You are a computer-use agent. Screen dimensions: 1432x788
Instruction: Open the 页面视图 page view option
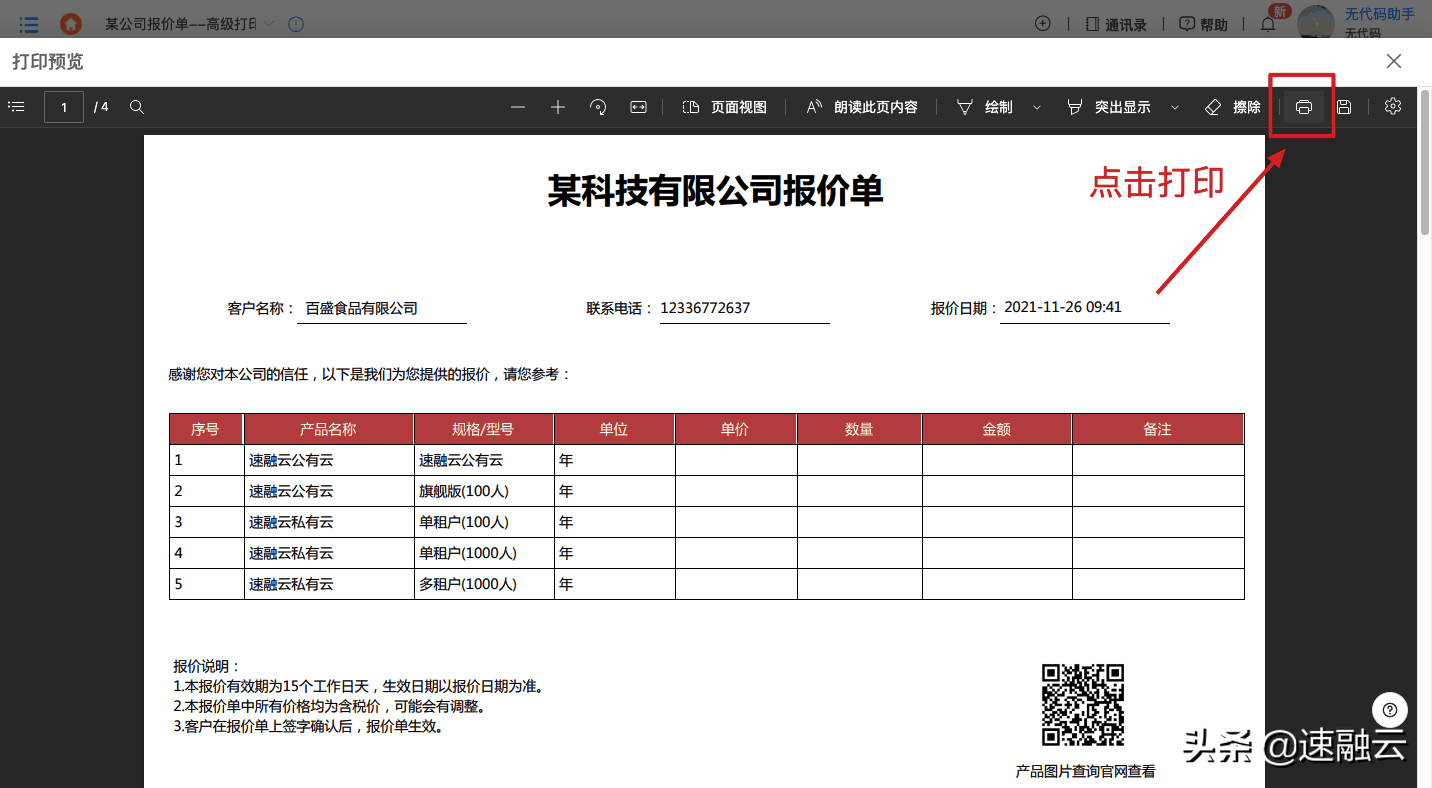725,107
